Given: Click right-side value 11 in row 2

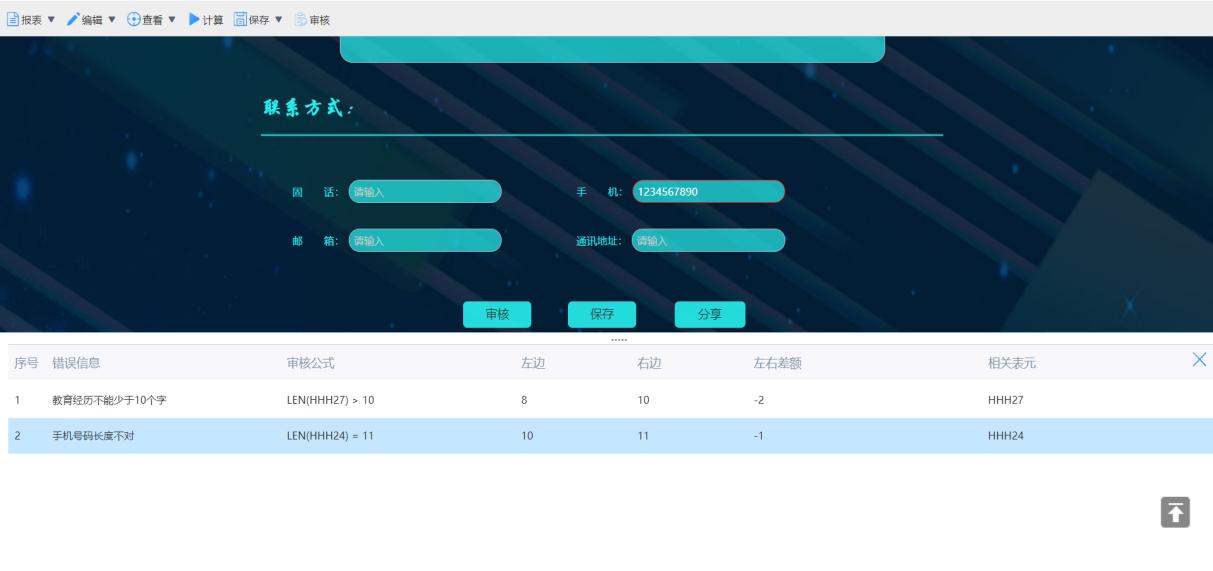Looking at the screenshot, I should 643,436.
